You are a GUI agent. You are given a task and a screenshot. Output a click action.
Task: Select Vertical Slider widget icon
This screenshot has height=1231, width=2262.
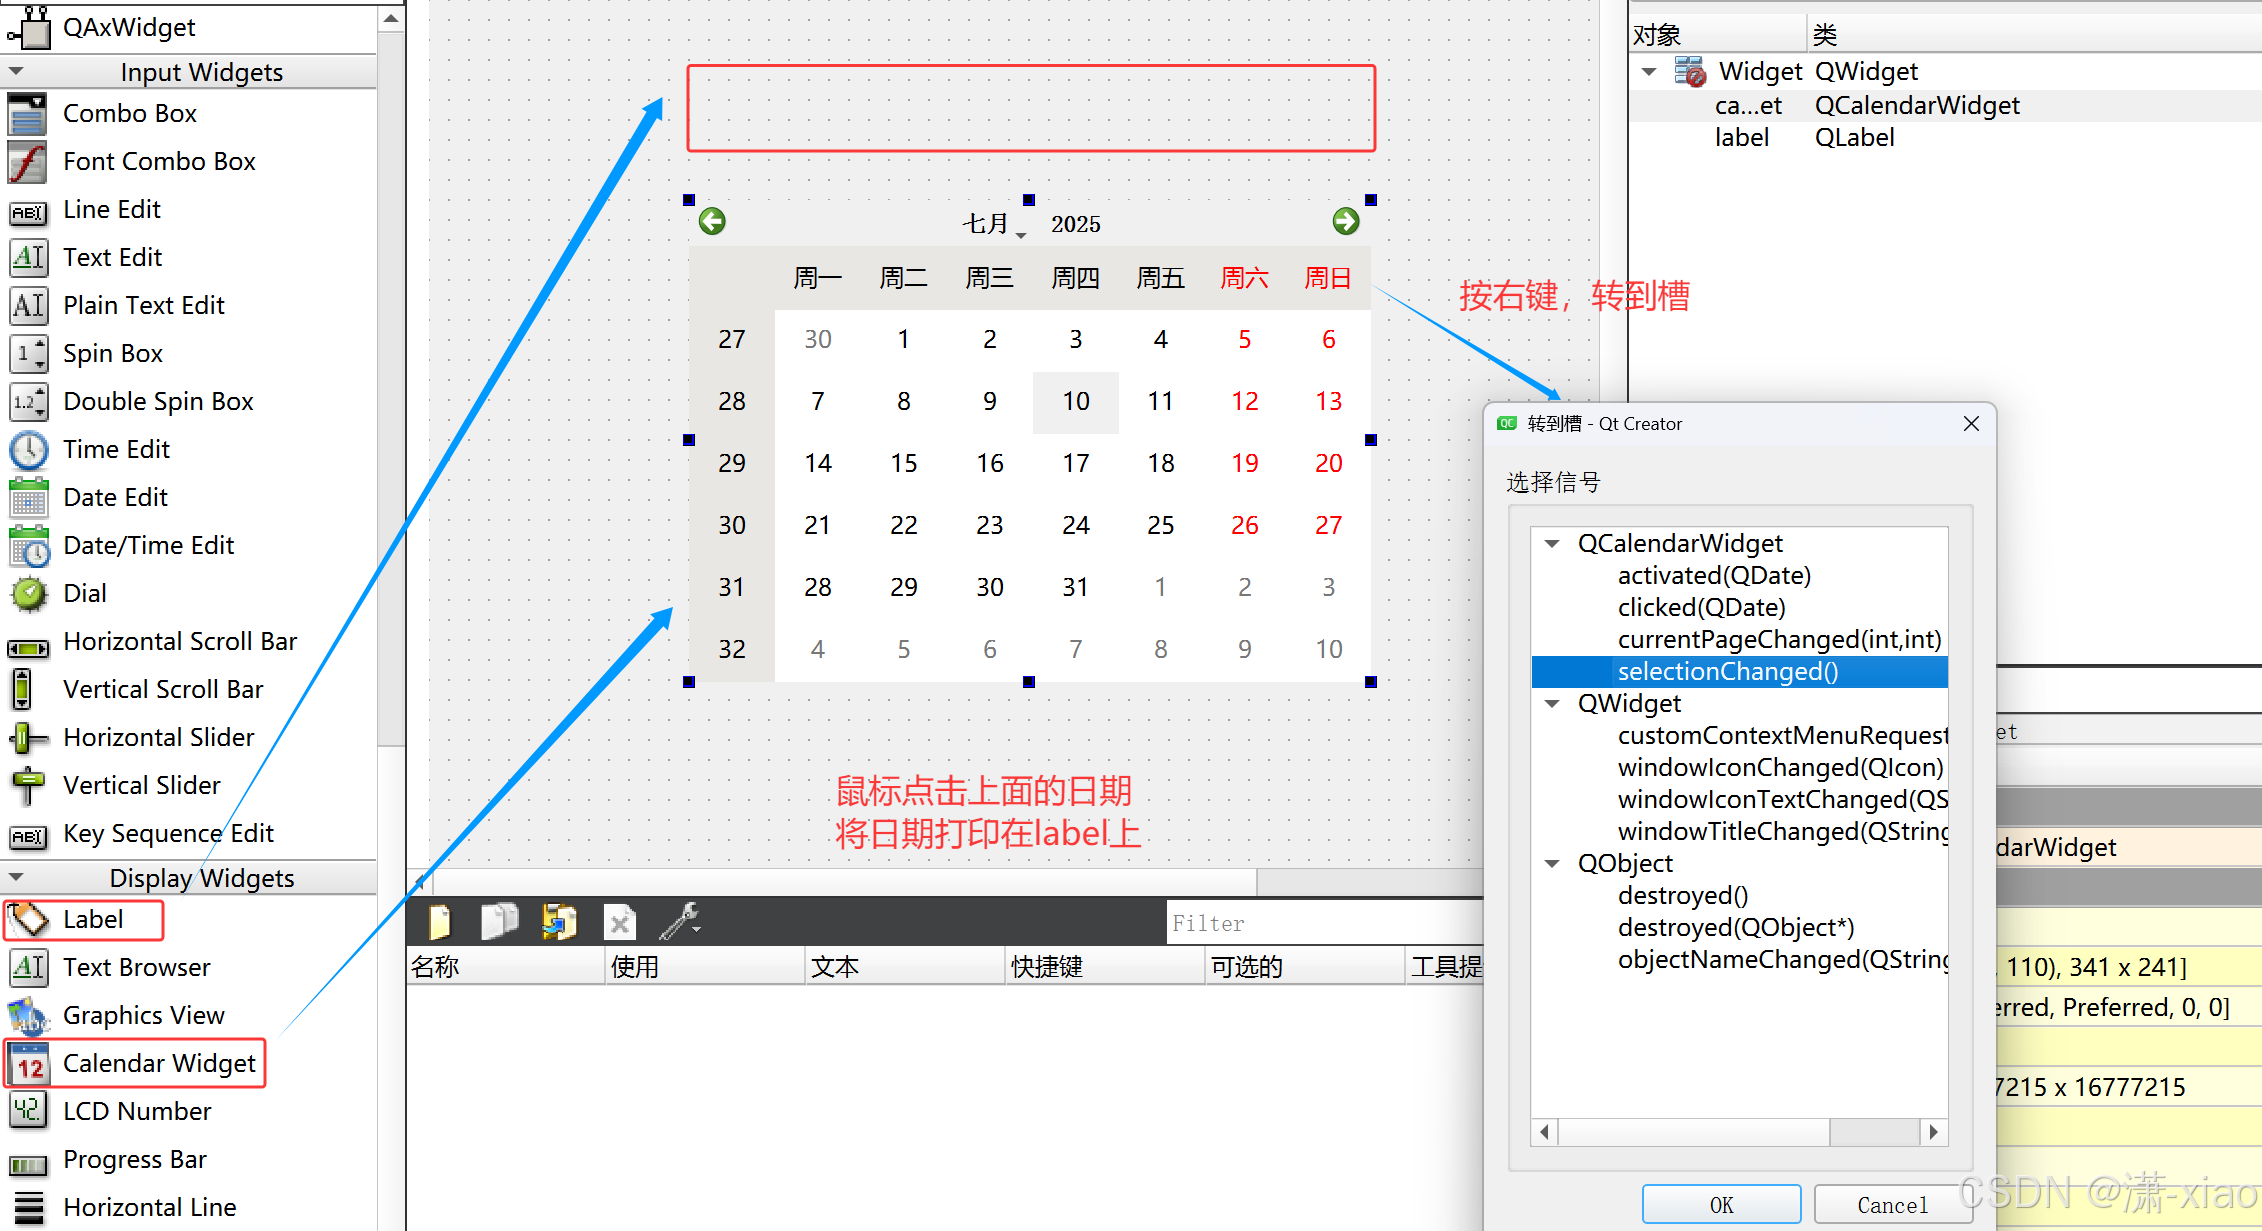tap(28, 786)
